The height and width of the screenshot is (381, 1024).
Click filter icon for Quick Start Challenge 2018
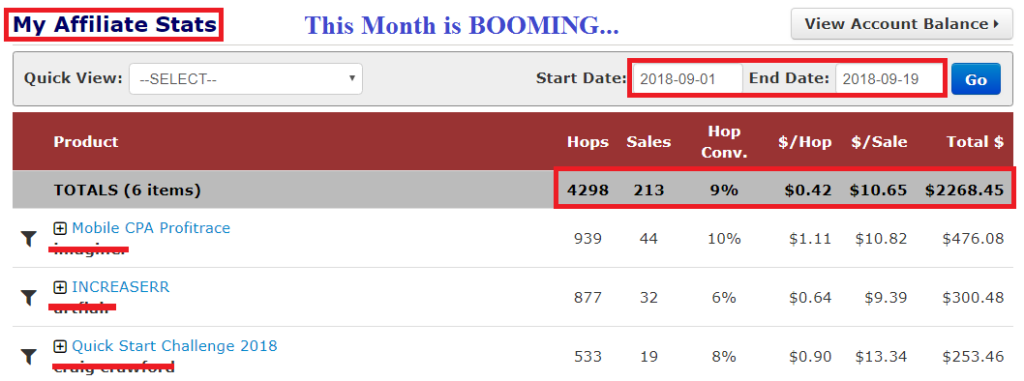pos(28,356)
